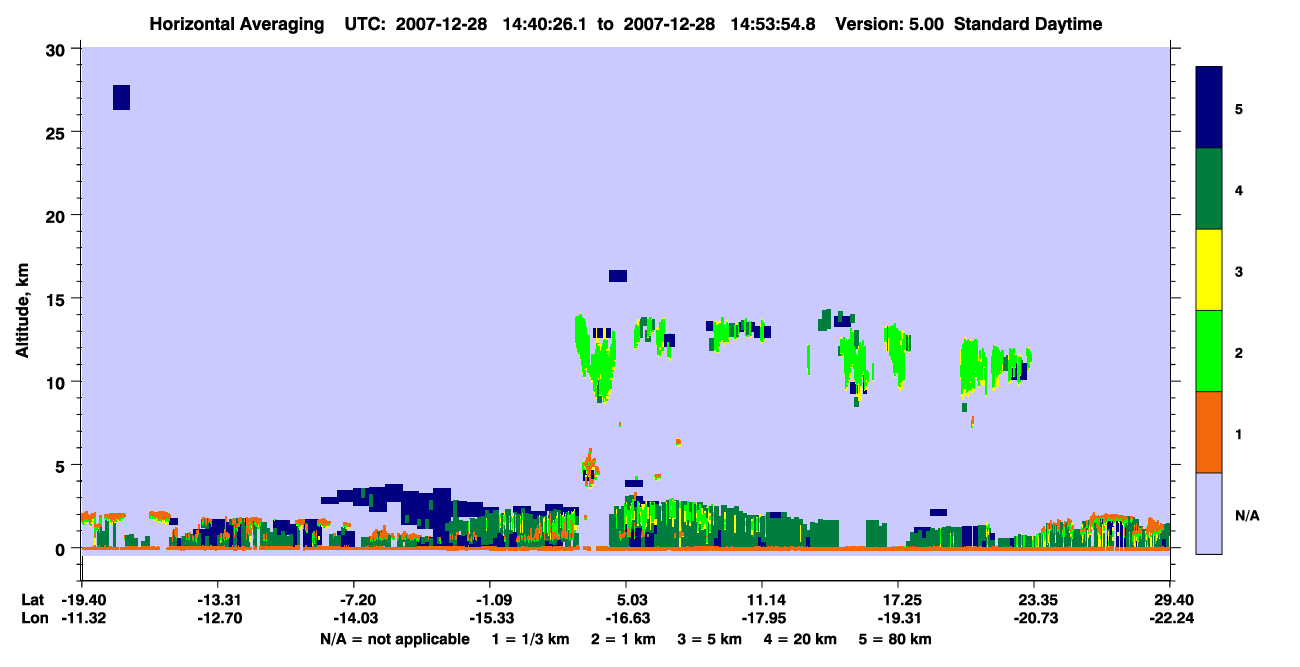Click the colorbar label '3'
1300x667 pixels.
pyautogui.click(x=1239, y=271)
